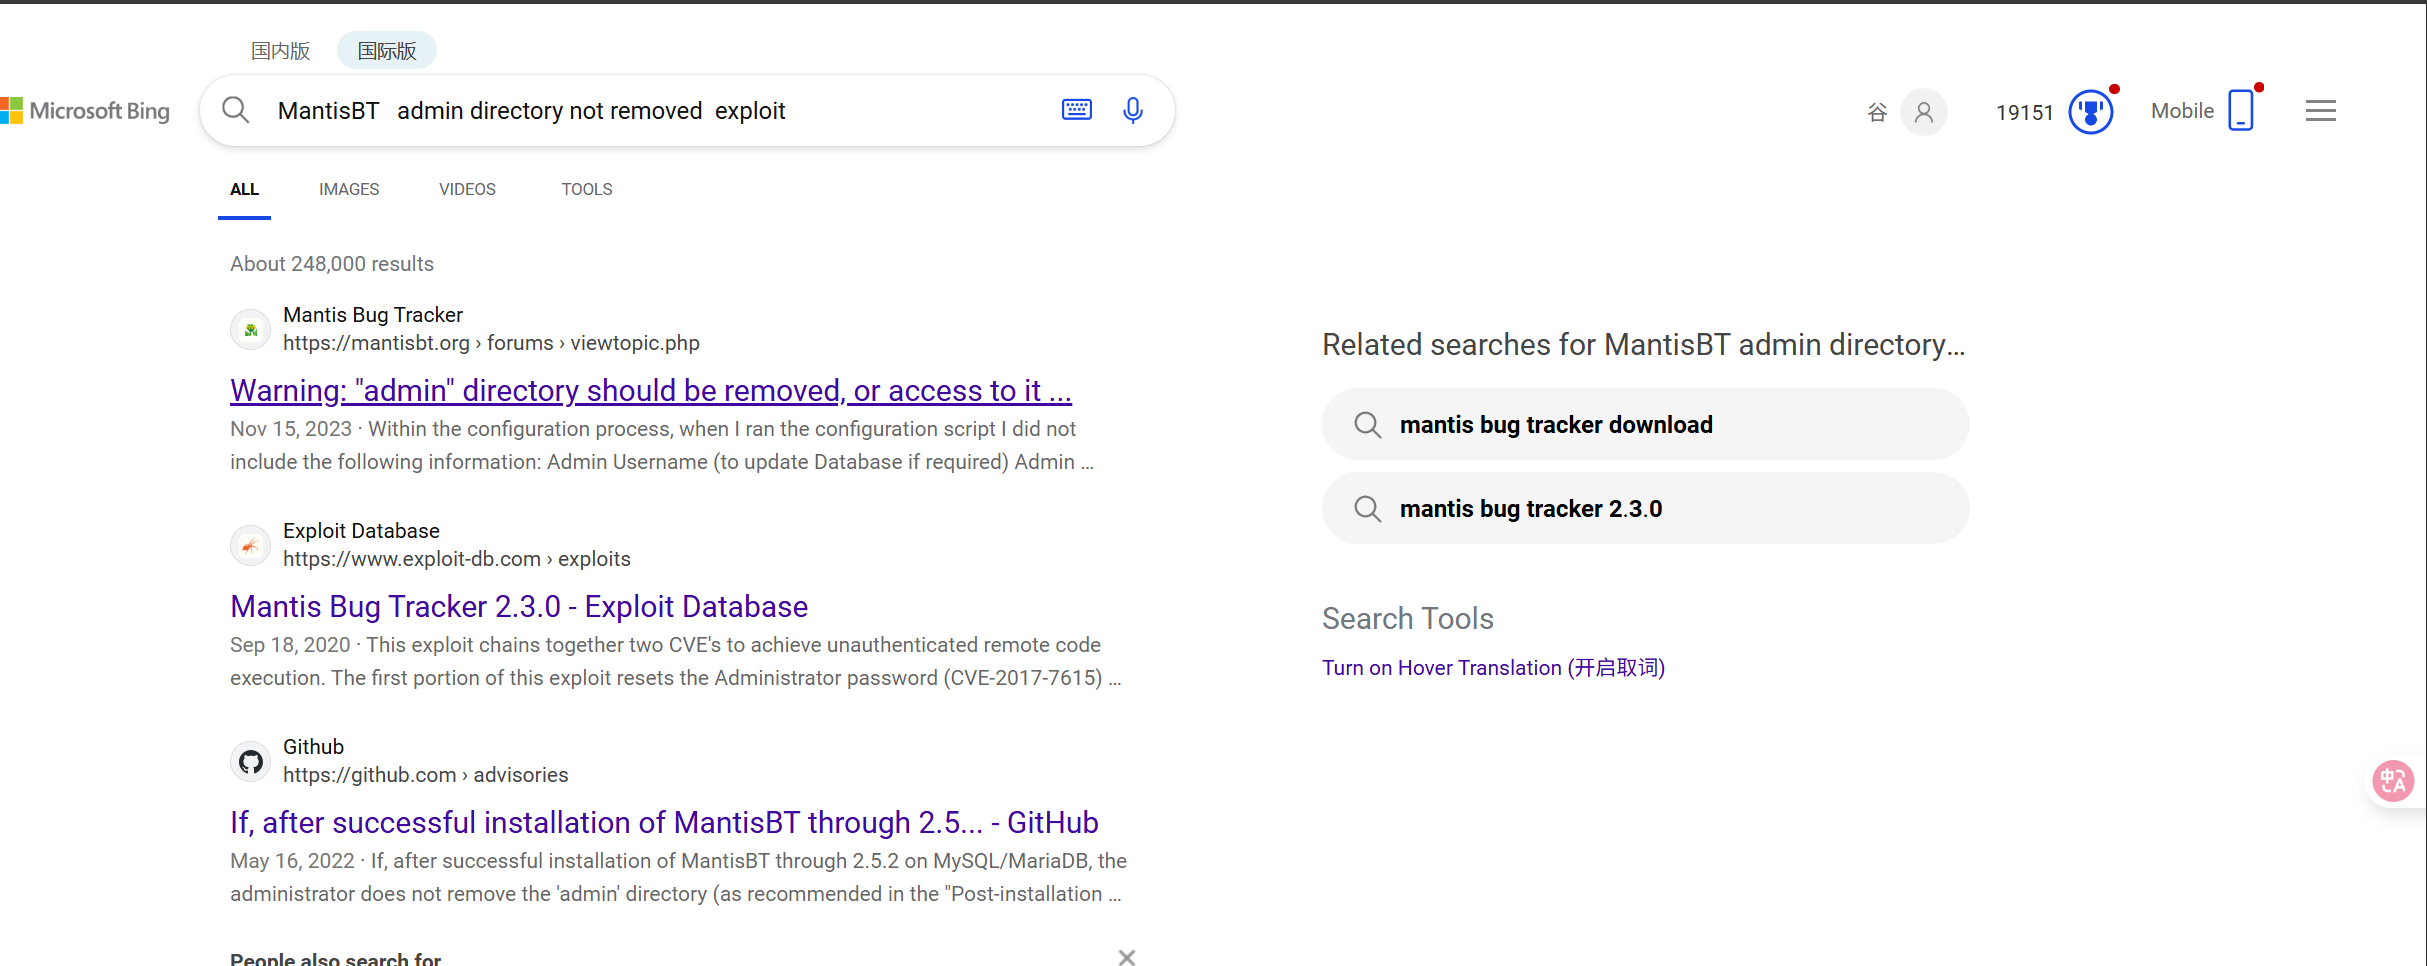
Task: Click the Github site name
Action: (x=313, y=747)
